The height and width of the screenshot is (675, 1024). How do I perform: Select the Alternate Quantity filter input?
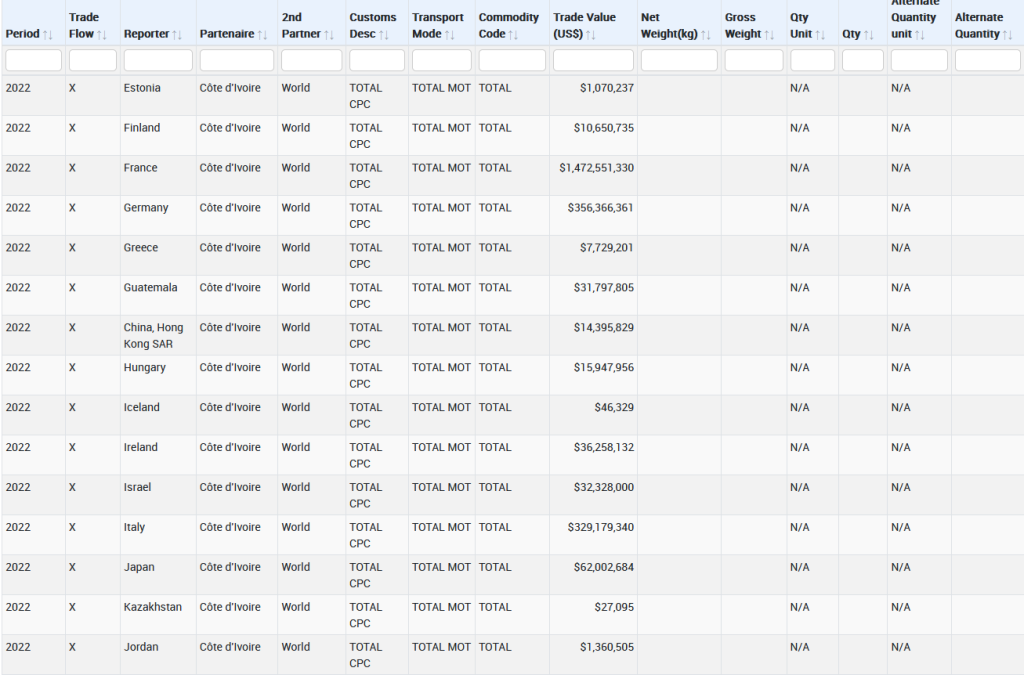point(987,60)
